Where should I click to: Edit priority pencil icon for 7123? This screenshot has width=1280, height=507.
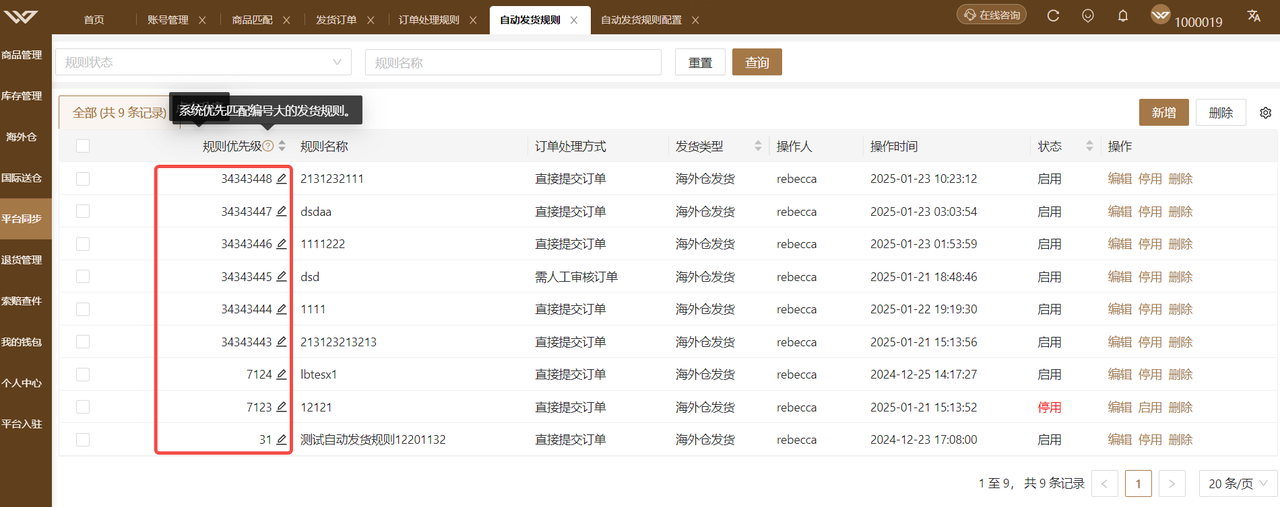[281, 407]
